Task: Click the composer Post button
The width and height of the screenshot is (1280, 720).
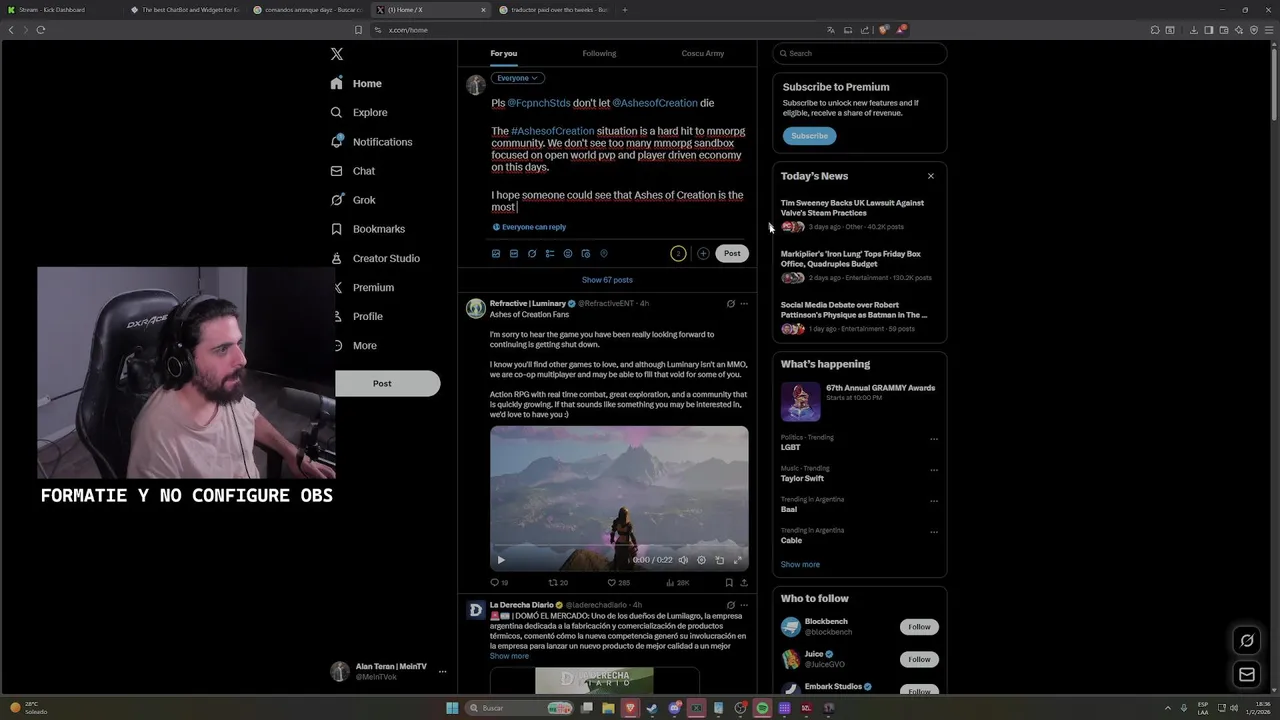Action: pyautogui.click(x=732, y=254)
